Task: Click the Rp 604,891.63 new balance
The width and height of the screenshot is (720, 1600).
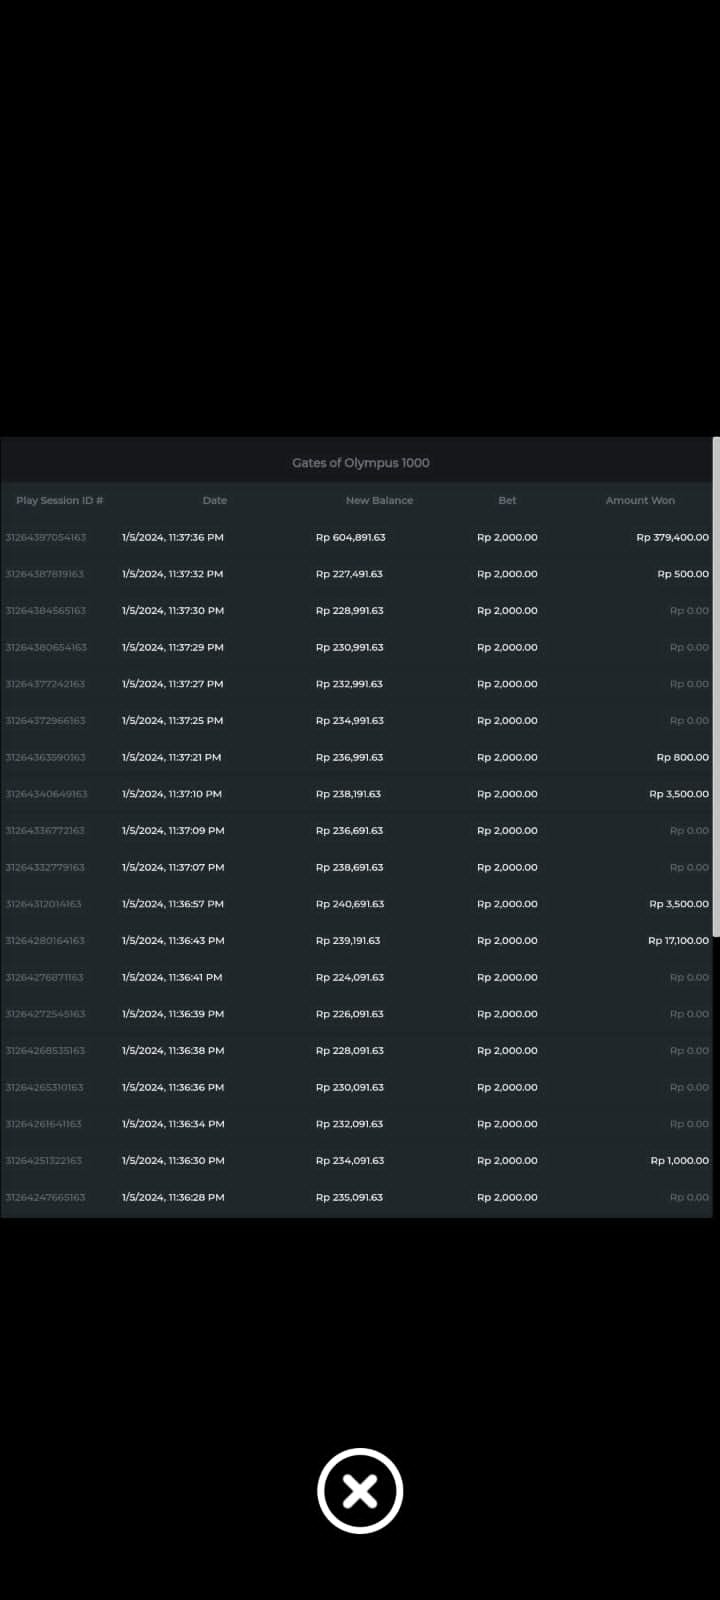Action: [x=350, y=537]
